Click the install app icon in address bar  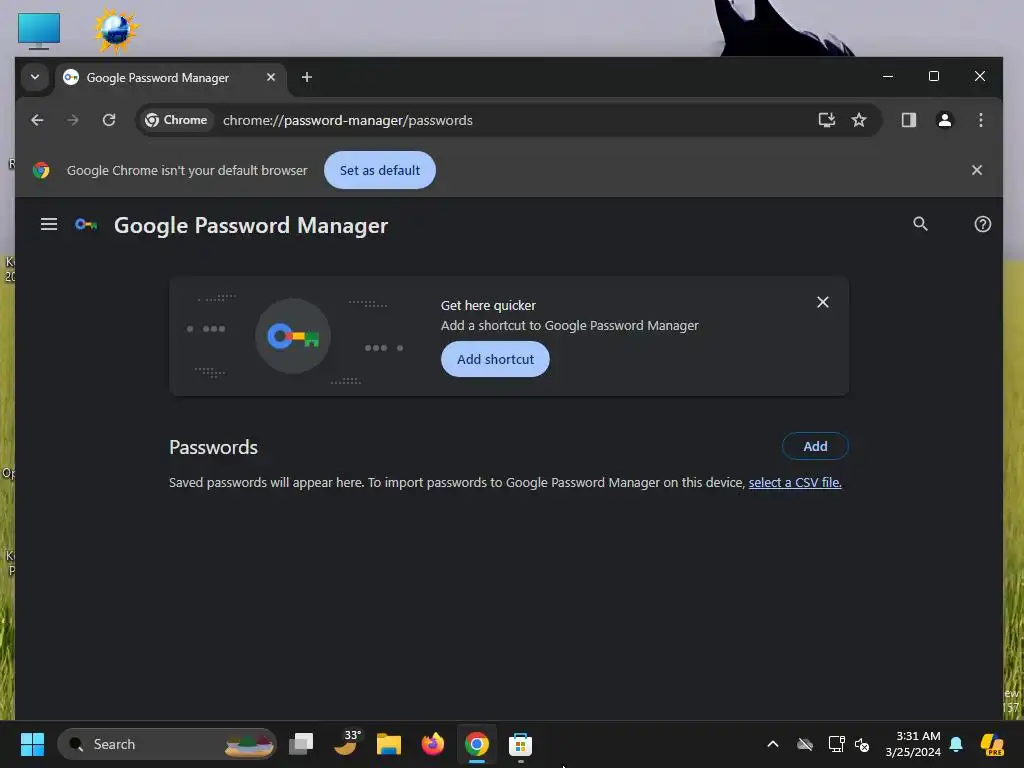(827, 120)
